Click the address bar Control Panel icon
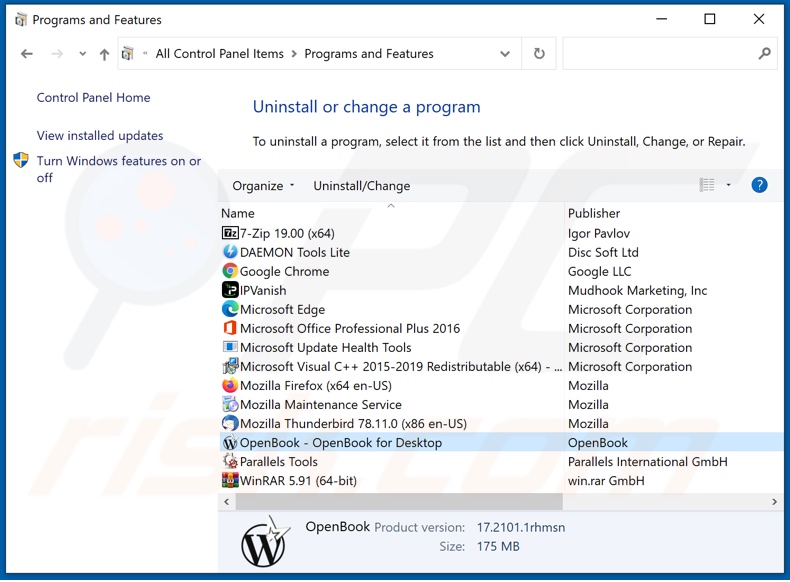790x582 pixels. [128, 53]
